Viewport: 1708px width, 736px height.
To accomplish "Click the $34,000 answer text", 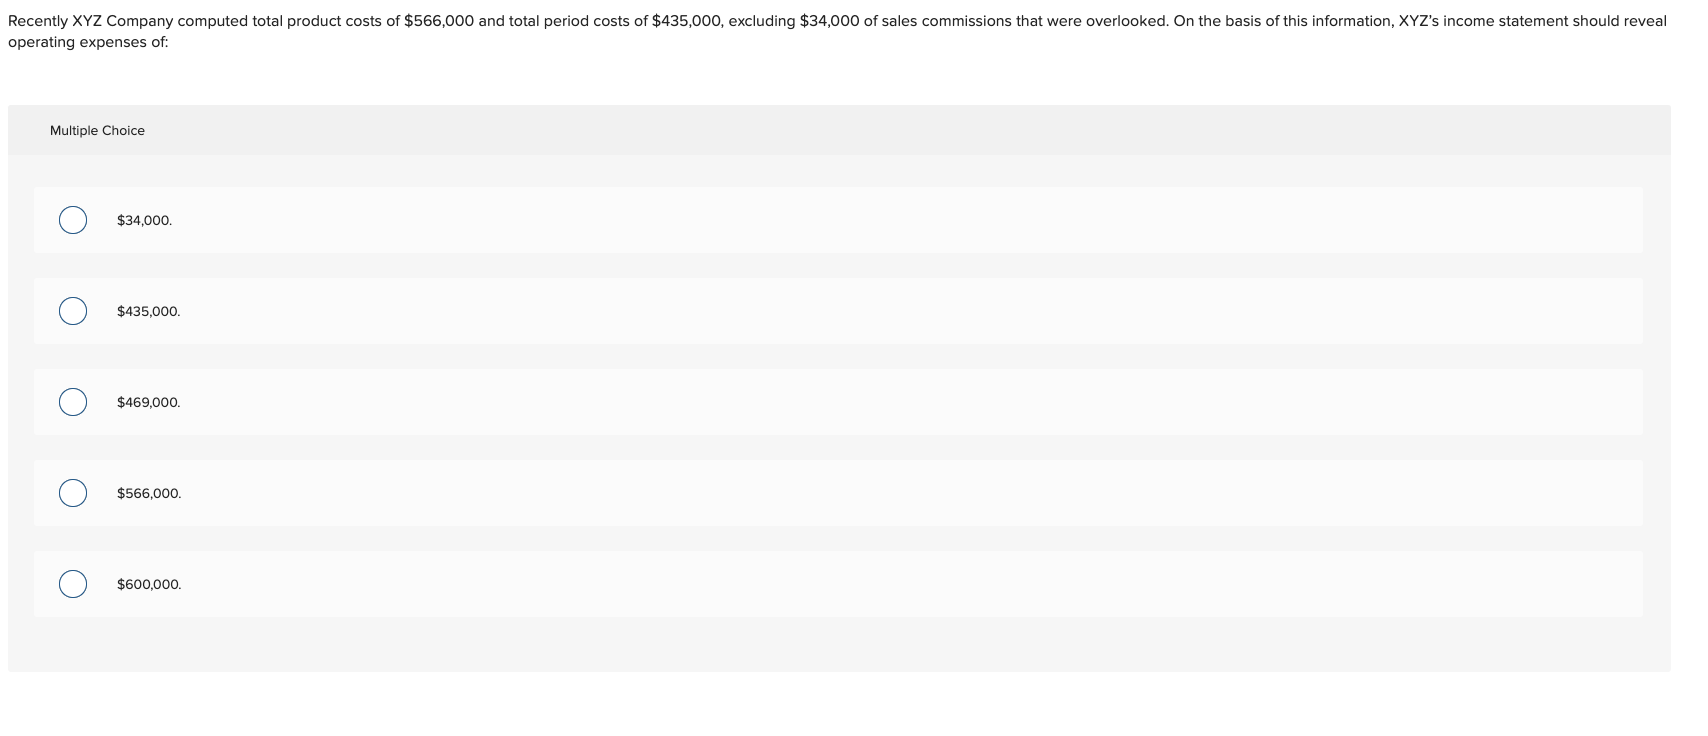I will coord(144,220).
